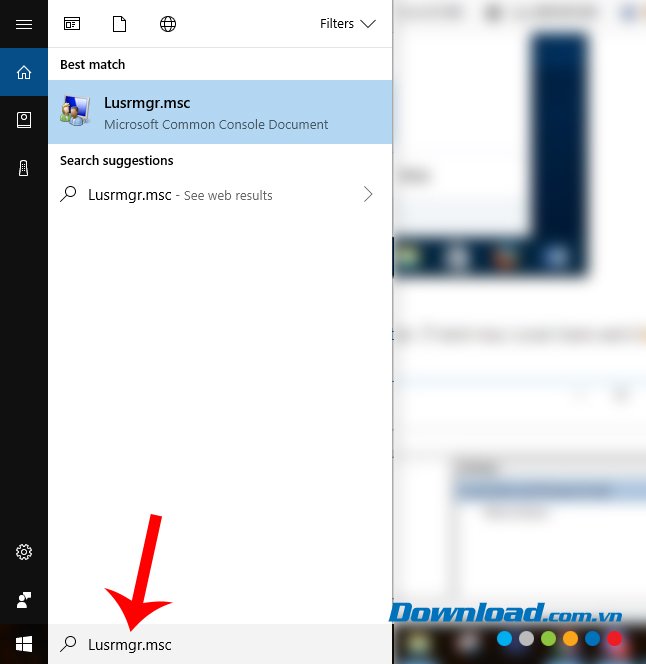Open the Notebook icon in sidebar
The height and width of the screenshot is (664, 646).
tap(24, 120)
